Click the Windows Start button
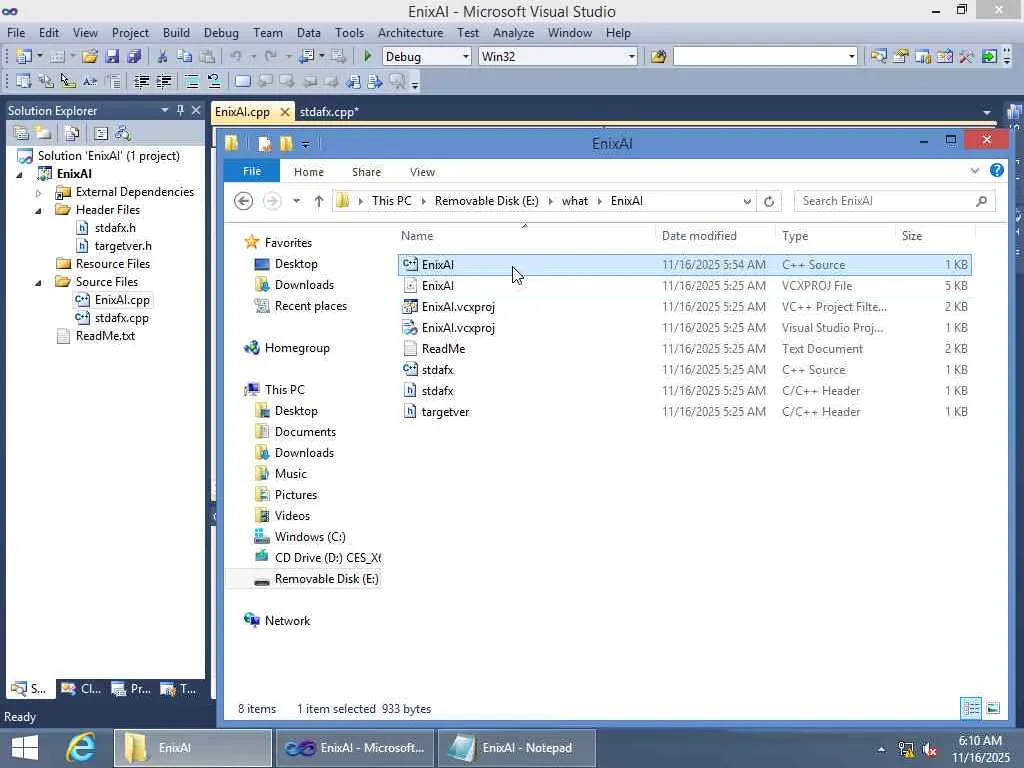Viewport: 1024px width, 768px height. tap(24, 748)
